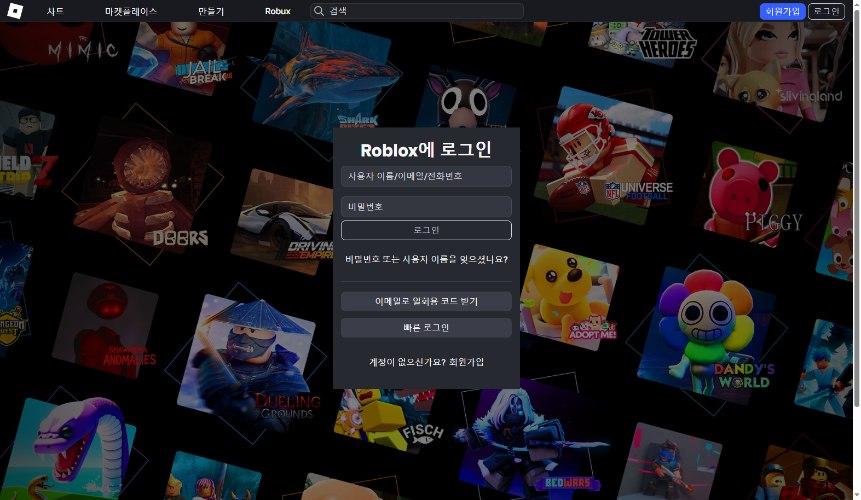
Task: Select the Driving Empire game thumbnail
Action: 283,222
